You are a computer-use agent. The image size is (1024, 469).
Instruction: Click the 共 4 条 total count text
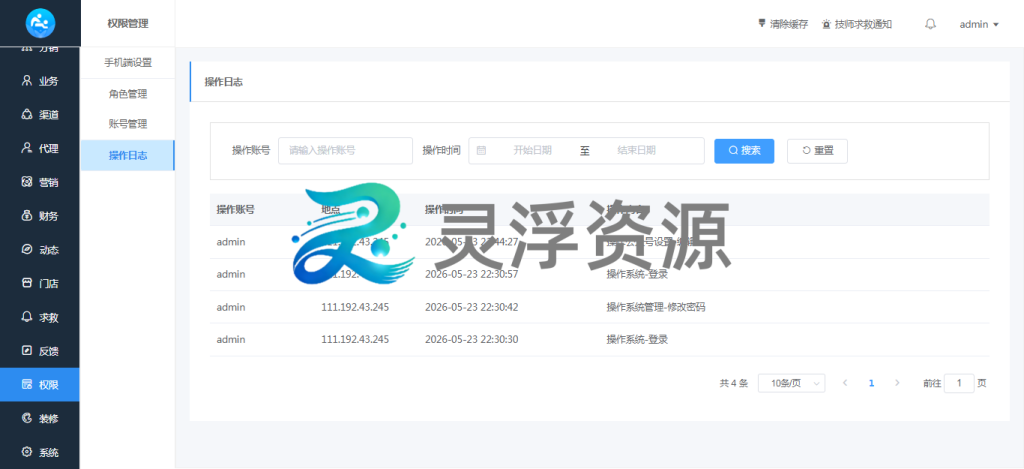point(733,383)
